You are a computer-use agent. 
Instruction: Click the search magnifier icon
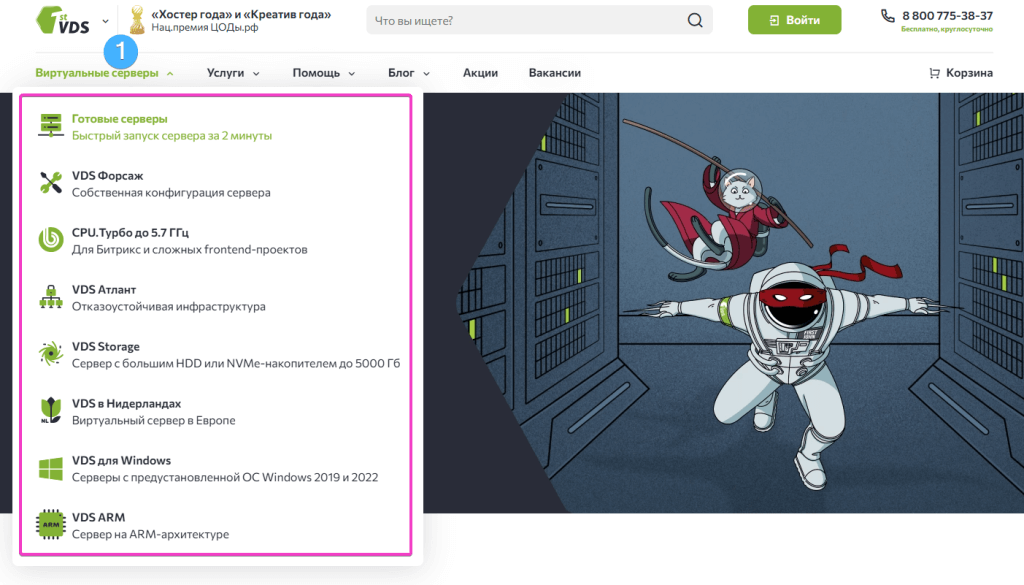point(694,21)
